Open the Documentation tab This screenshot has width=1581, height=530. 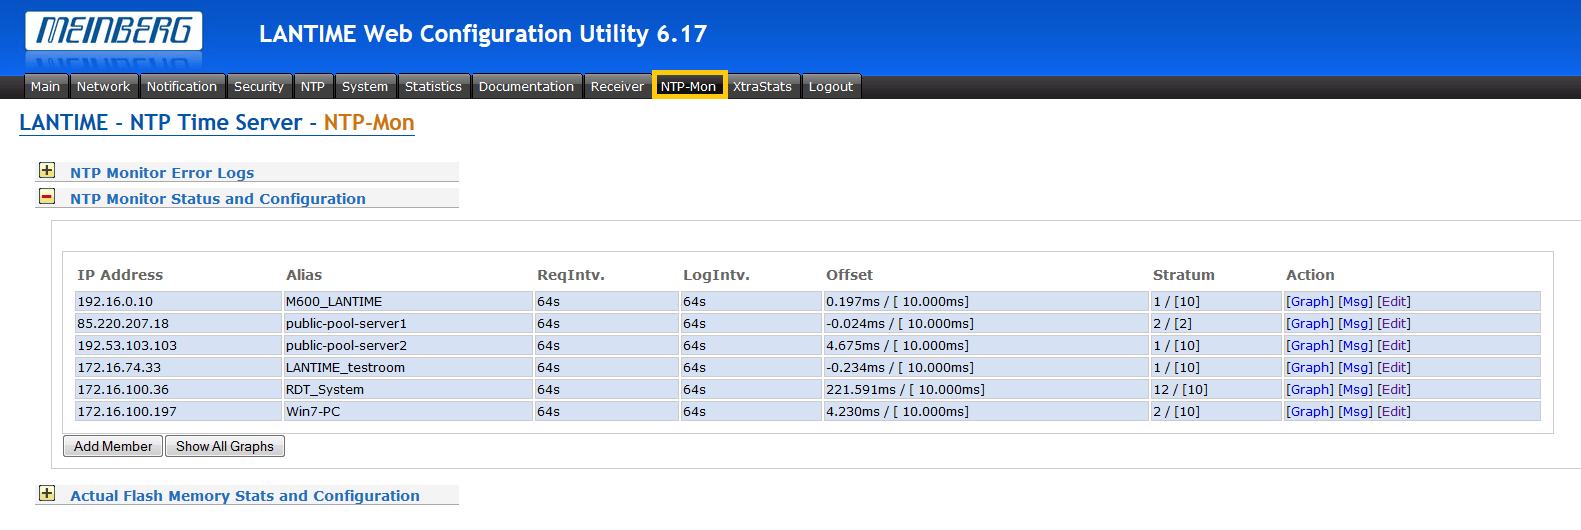(x=526, y=86)
